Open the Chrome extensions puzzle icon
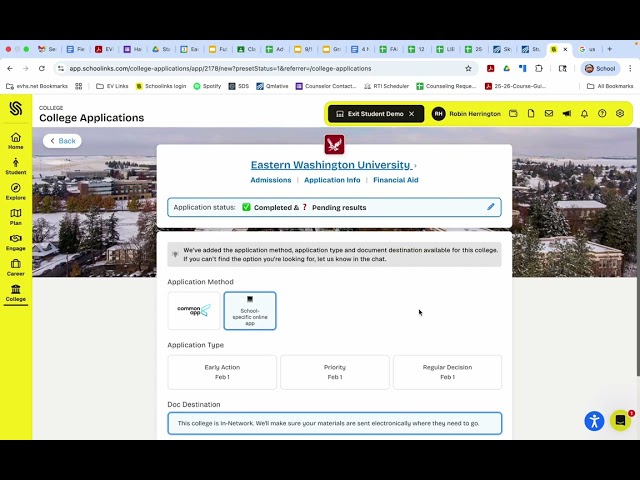The image size is (640, 480). tap(539, 69)
